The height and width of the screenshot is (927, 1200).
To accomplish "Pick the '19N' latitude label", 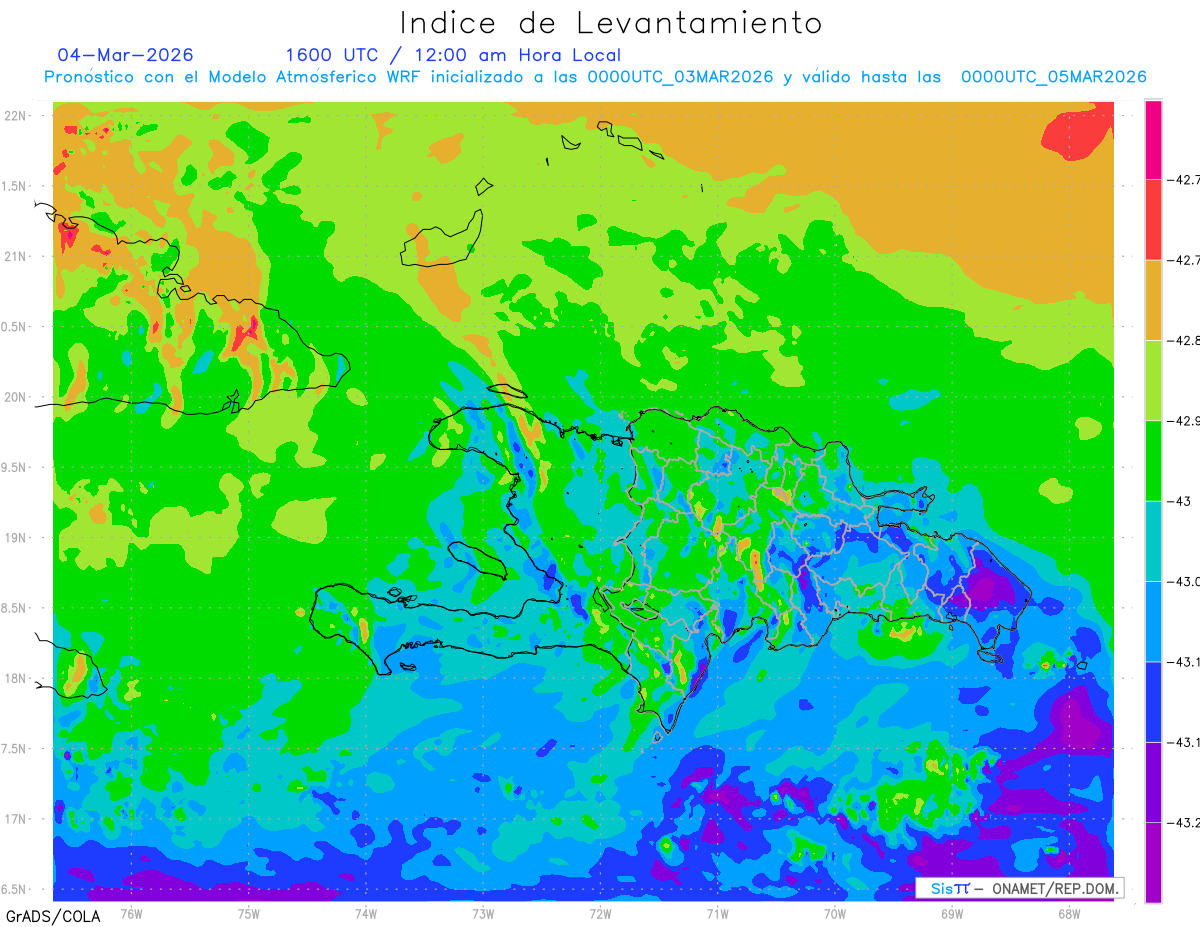I will click(15, 537).
